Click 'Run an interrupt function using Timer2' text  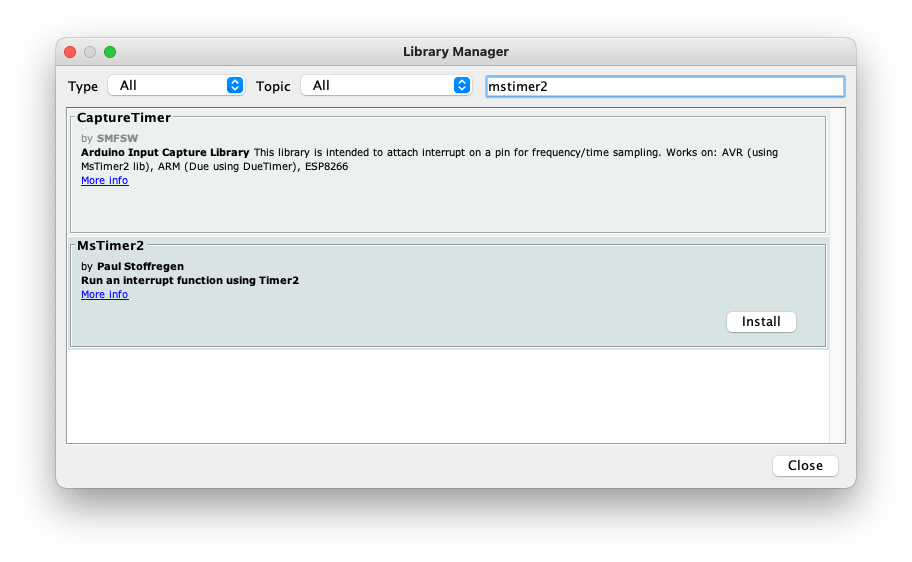click(x=190, y=280)
